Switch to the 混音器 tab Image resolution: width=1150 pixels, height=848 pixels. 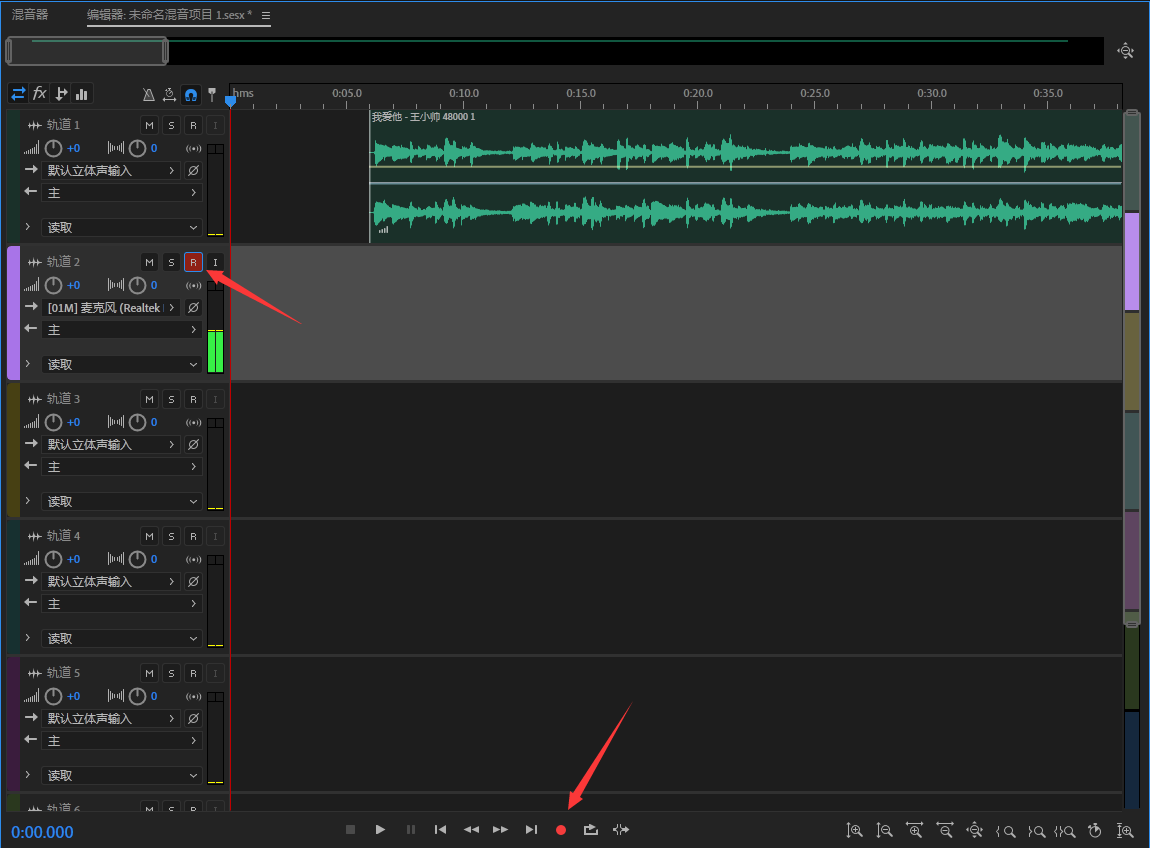pyautogui.click(x=30, y=15)
